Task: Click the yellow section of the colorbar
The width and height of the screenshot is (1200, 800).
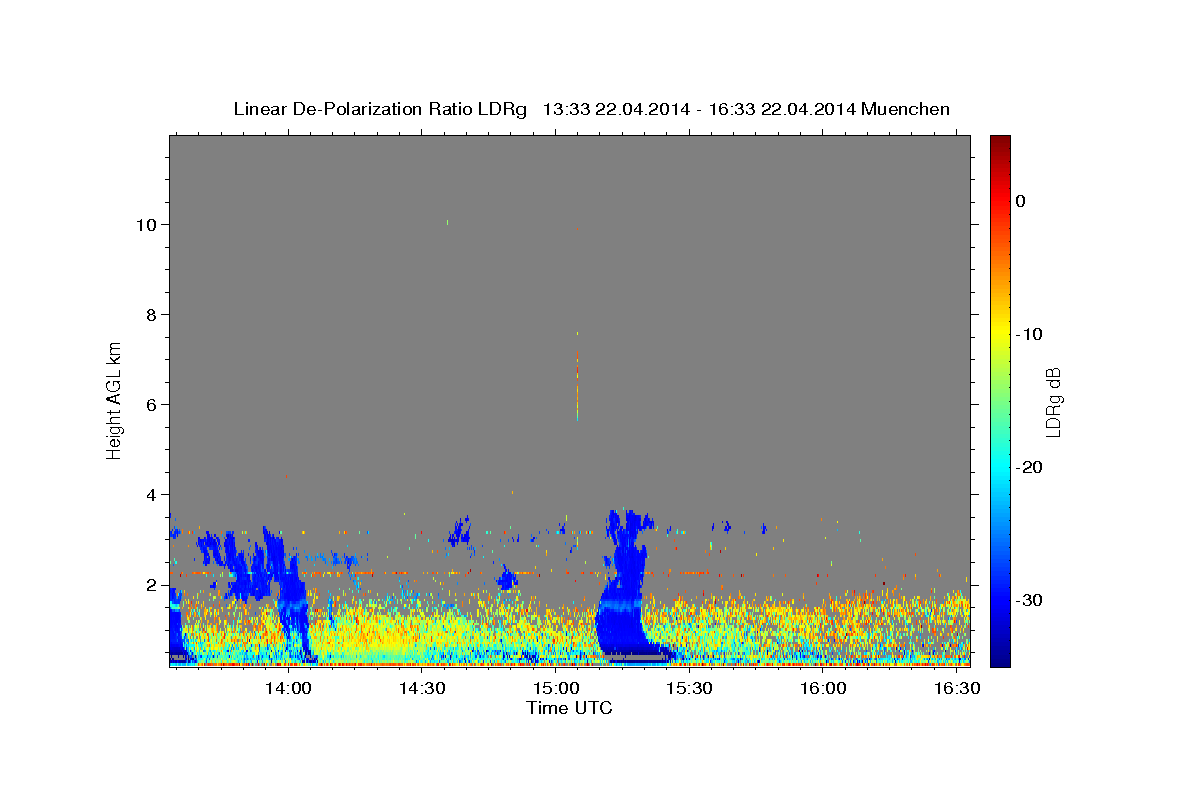Action: pos(1000,334)
